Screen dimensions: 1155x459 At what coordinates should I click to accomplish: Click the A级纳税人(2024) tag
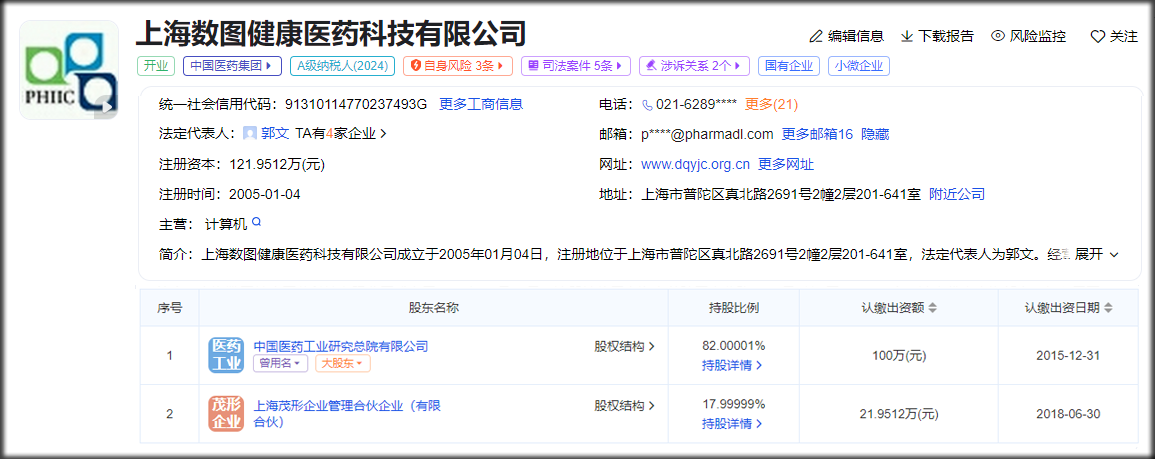pos(343,66)
